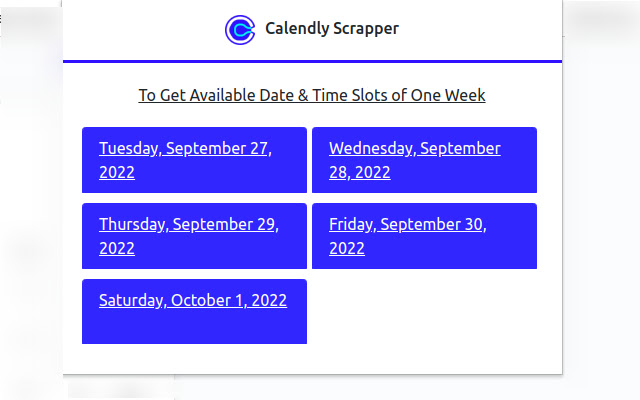
Task: Open Thursday, September 29, 2022 slots
Action: pos(188,225)
